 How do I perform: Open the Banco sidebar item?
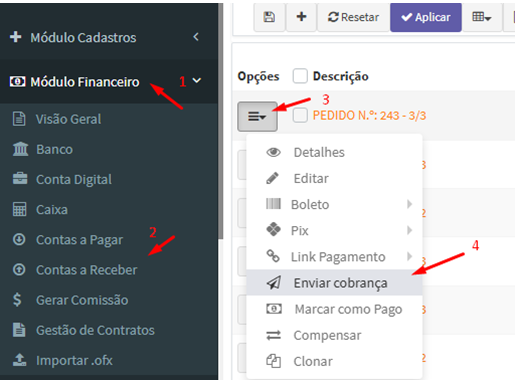pyautogui.click(x=54, y=149)
